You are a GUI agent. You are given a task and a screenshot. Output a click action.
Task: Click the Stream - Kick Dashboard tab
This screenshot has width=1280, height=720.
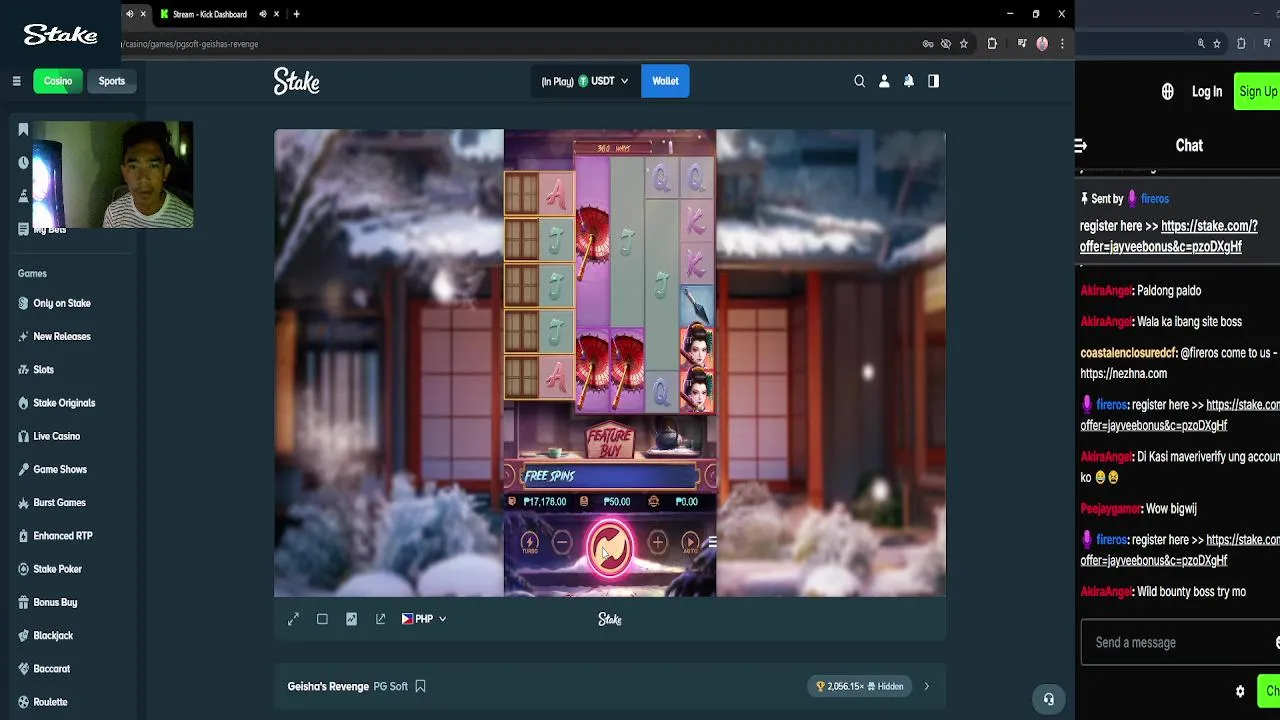pyautogui.click(x=209, y=14)
